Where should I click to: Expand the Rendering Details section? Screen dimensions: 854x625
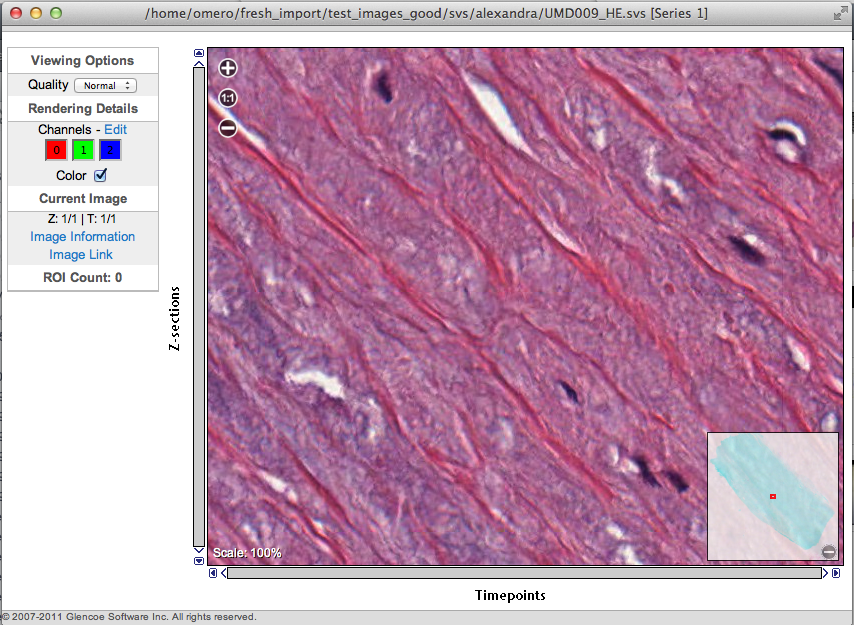coord(83,108)
